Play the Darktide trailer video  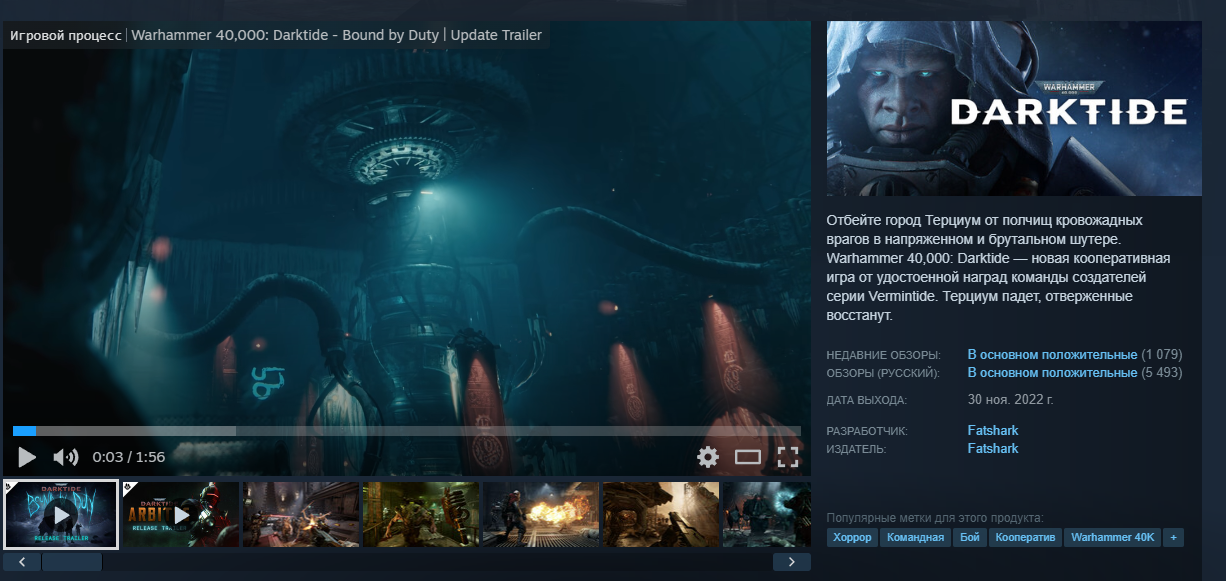coord(27,457)
